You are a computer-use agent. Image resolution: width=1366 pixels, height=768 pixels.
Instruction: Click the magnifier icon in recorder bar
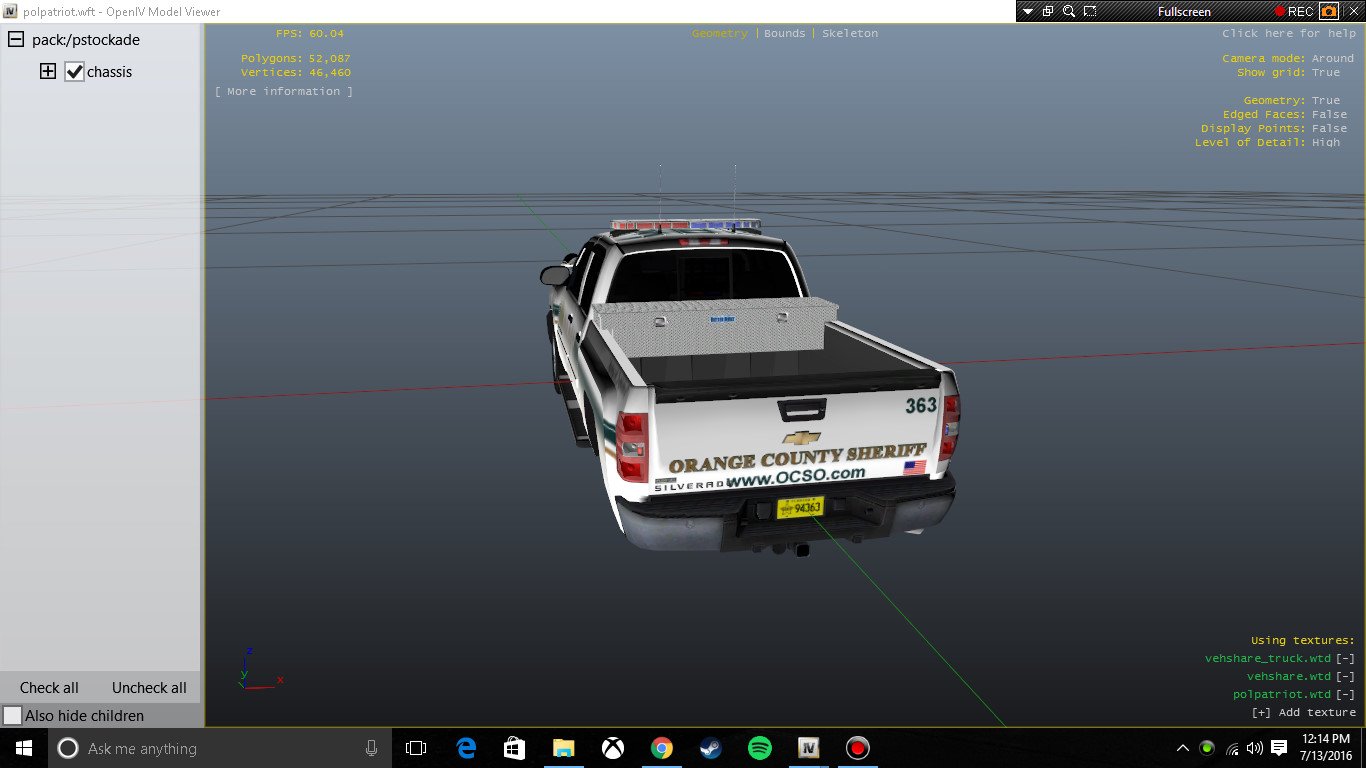pos(1069,11)
